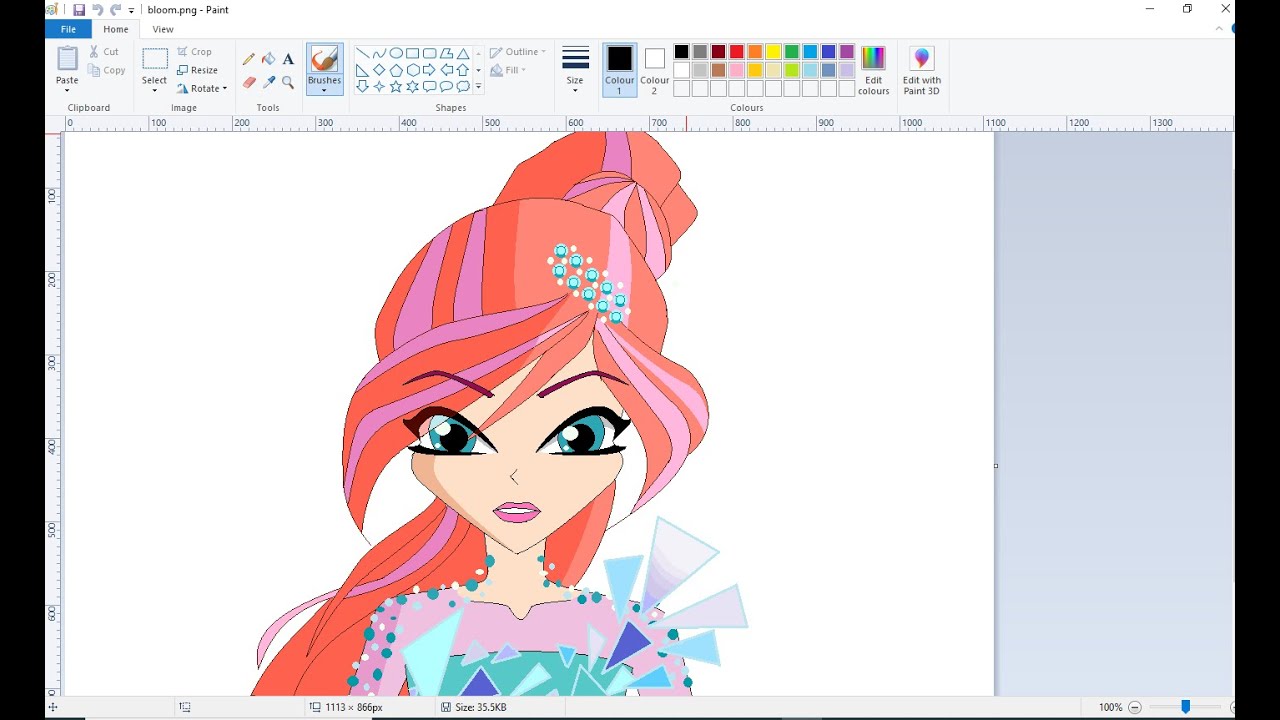
Task: Pick the Diamond shape
Action: 379,70
